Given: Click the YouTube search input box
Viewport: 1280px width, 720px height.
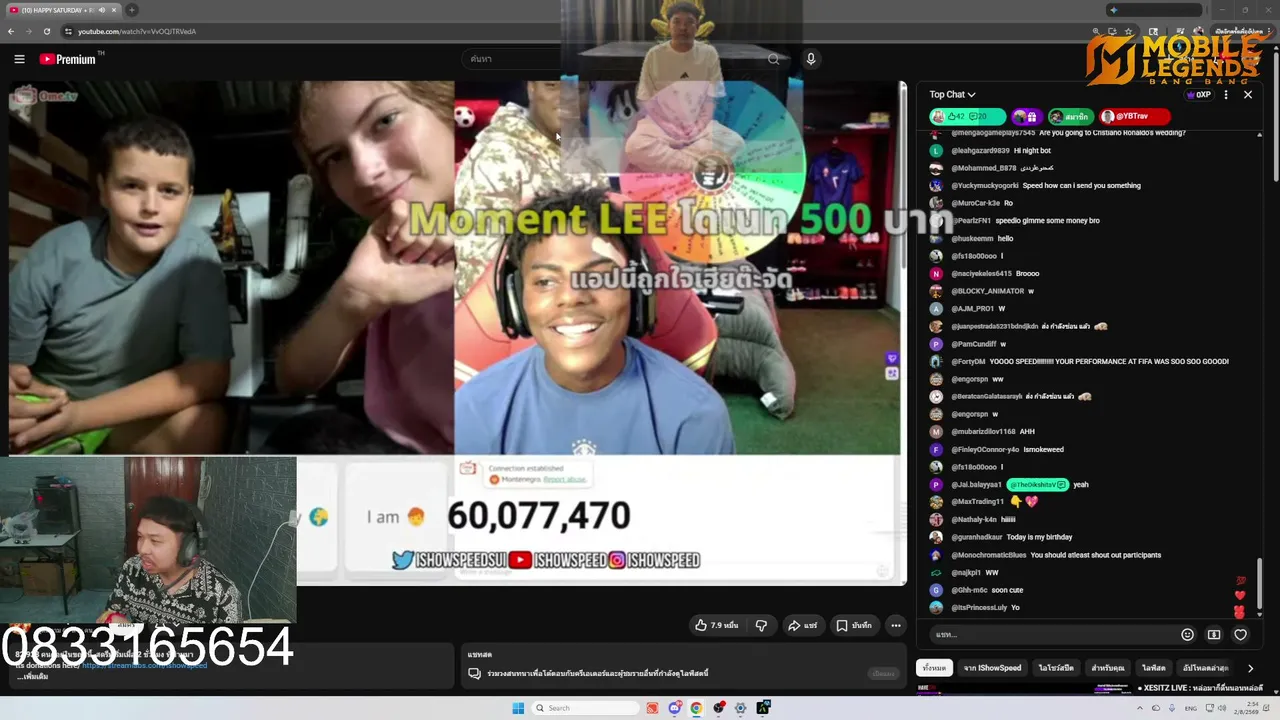Looking at the screenshot, I should tap(612, 59).
